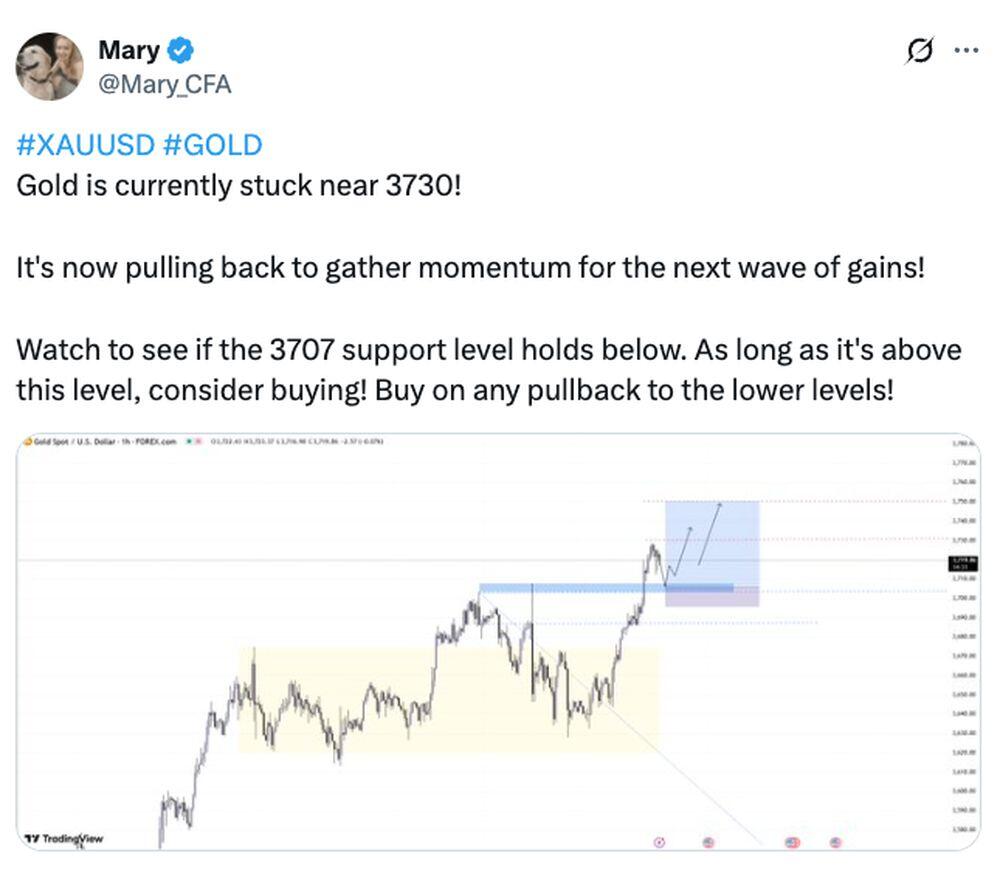Click the display name Mary
Image resolution: width=1000 pixels, height=870 pixels.
tap(129, 50)
